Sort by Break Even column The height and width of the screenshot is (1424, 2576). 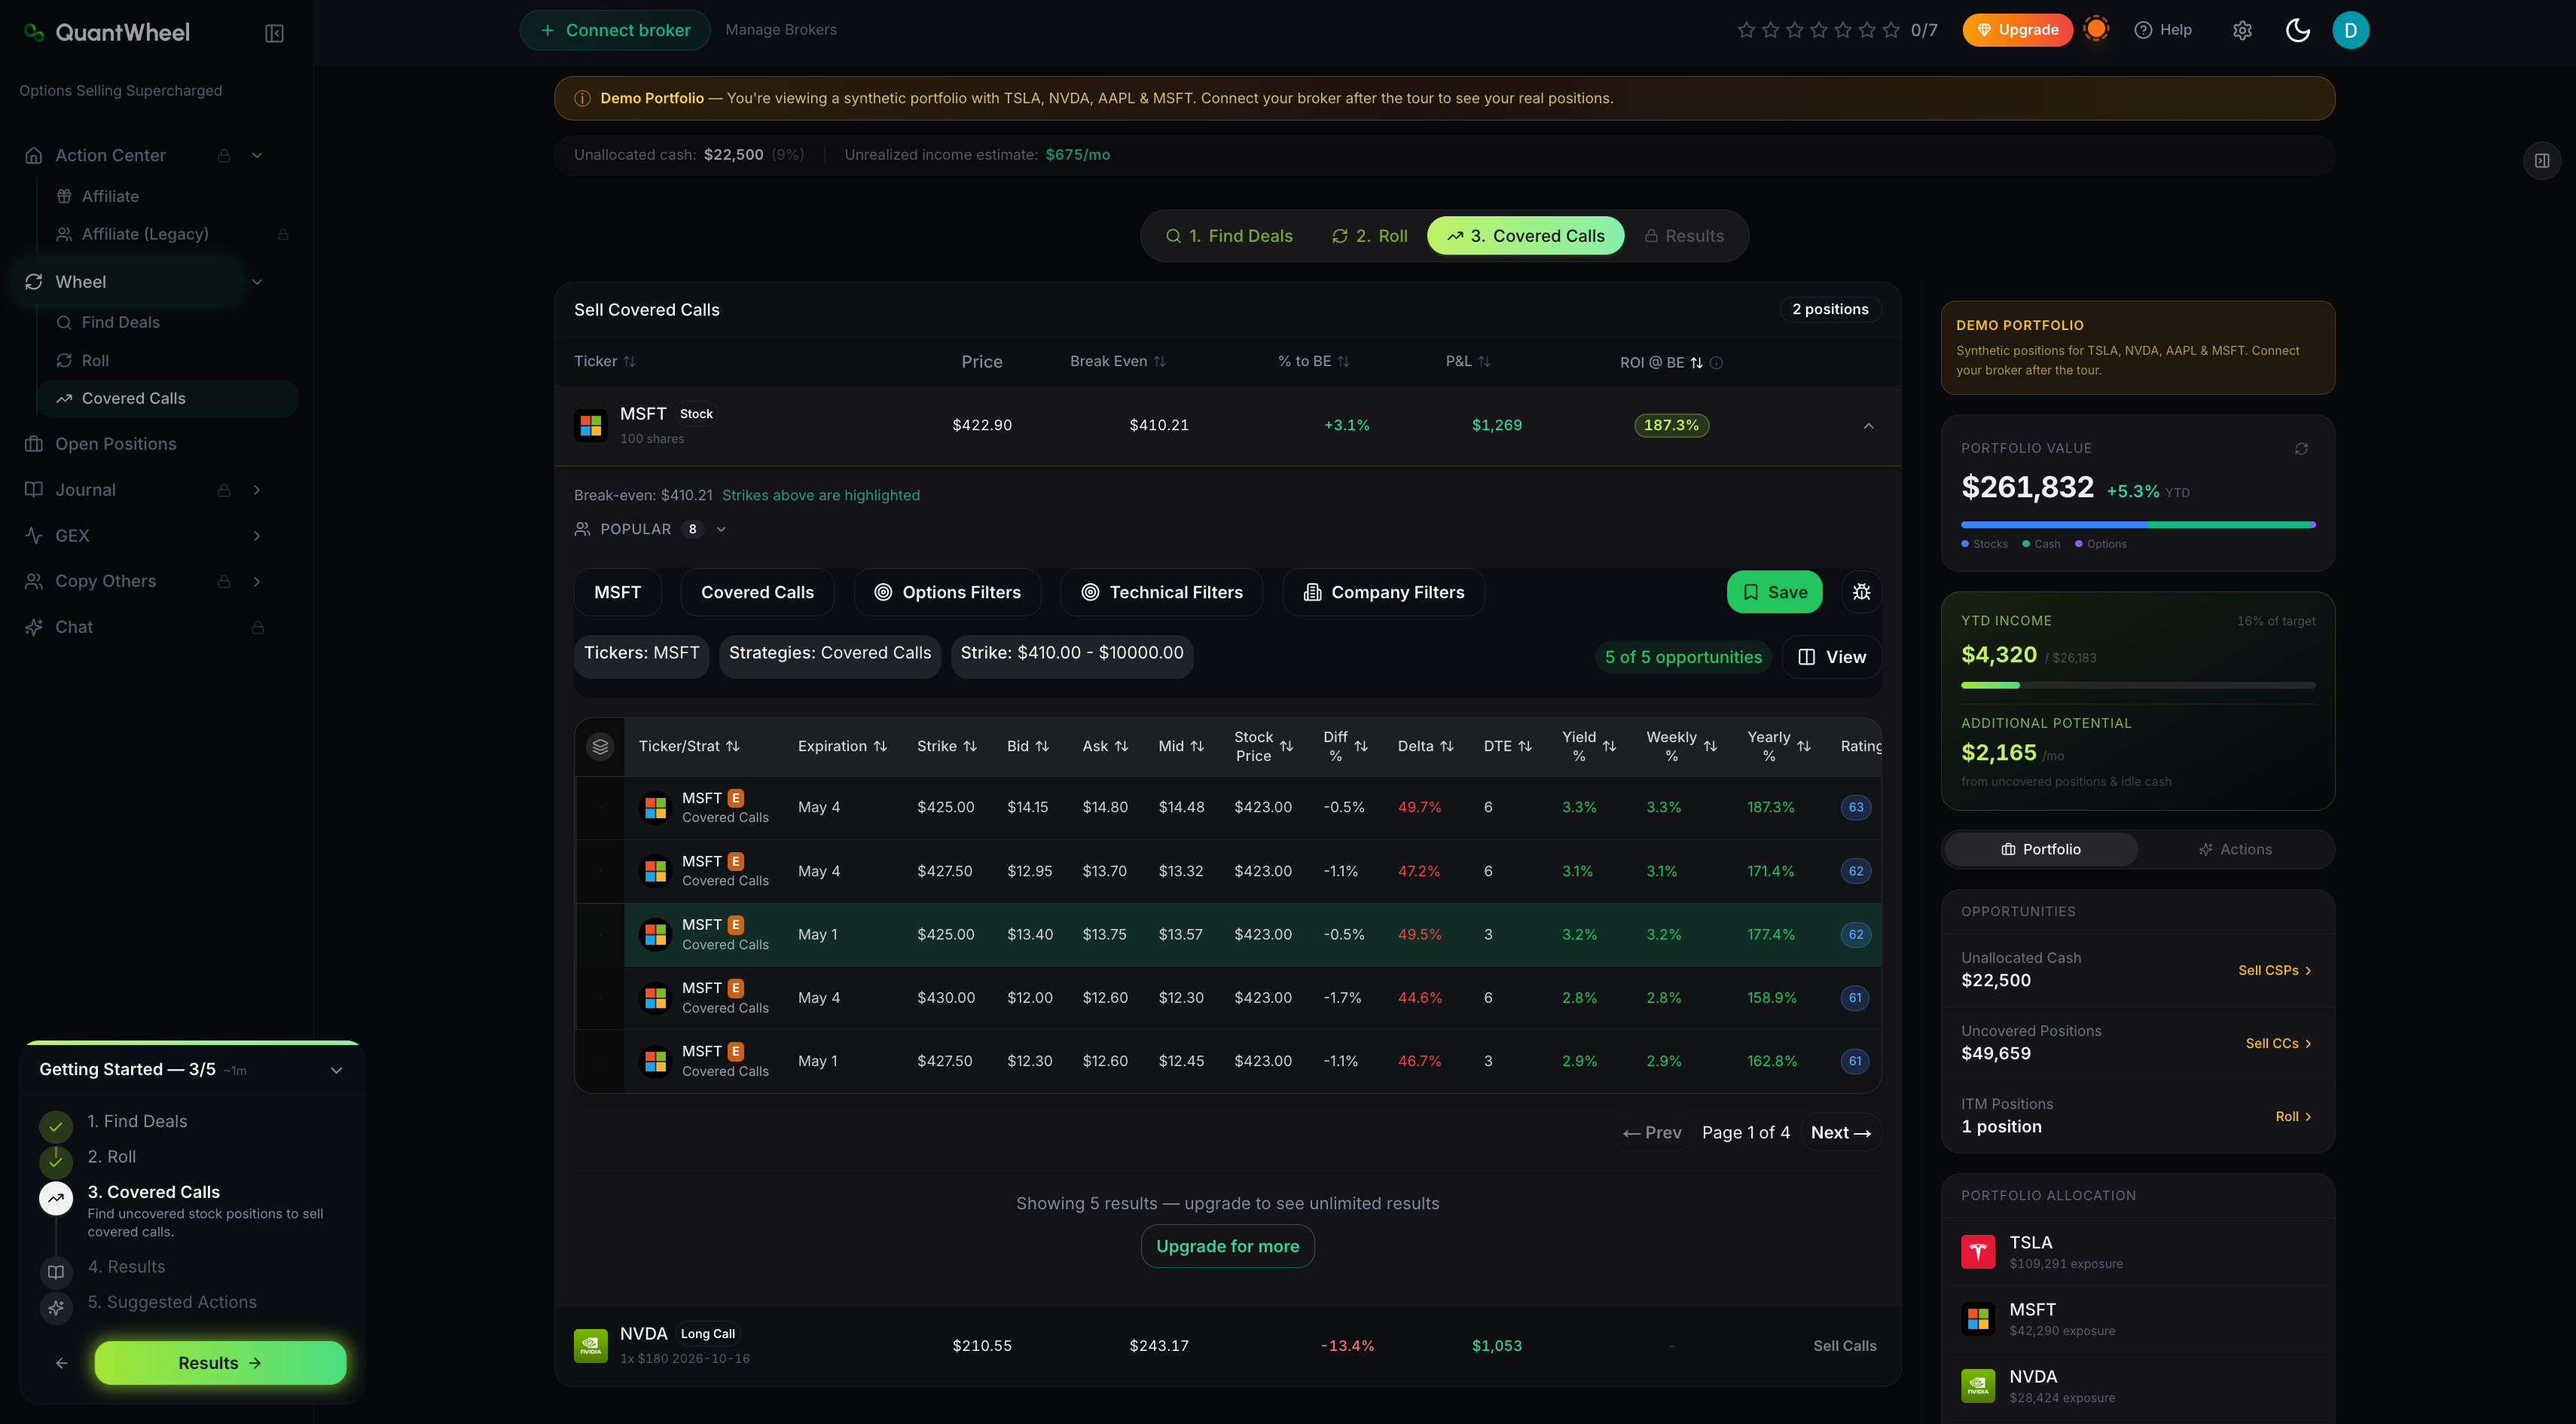click(1117, 361)
